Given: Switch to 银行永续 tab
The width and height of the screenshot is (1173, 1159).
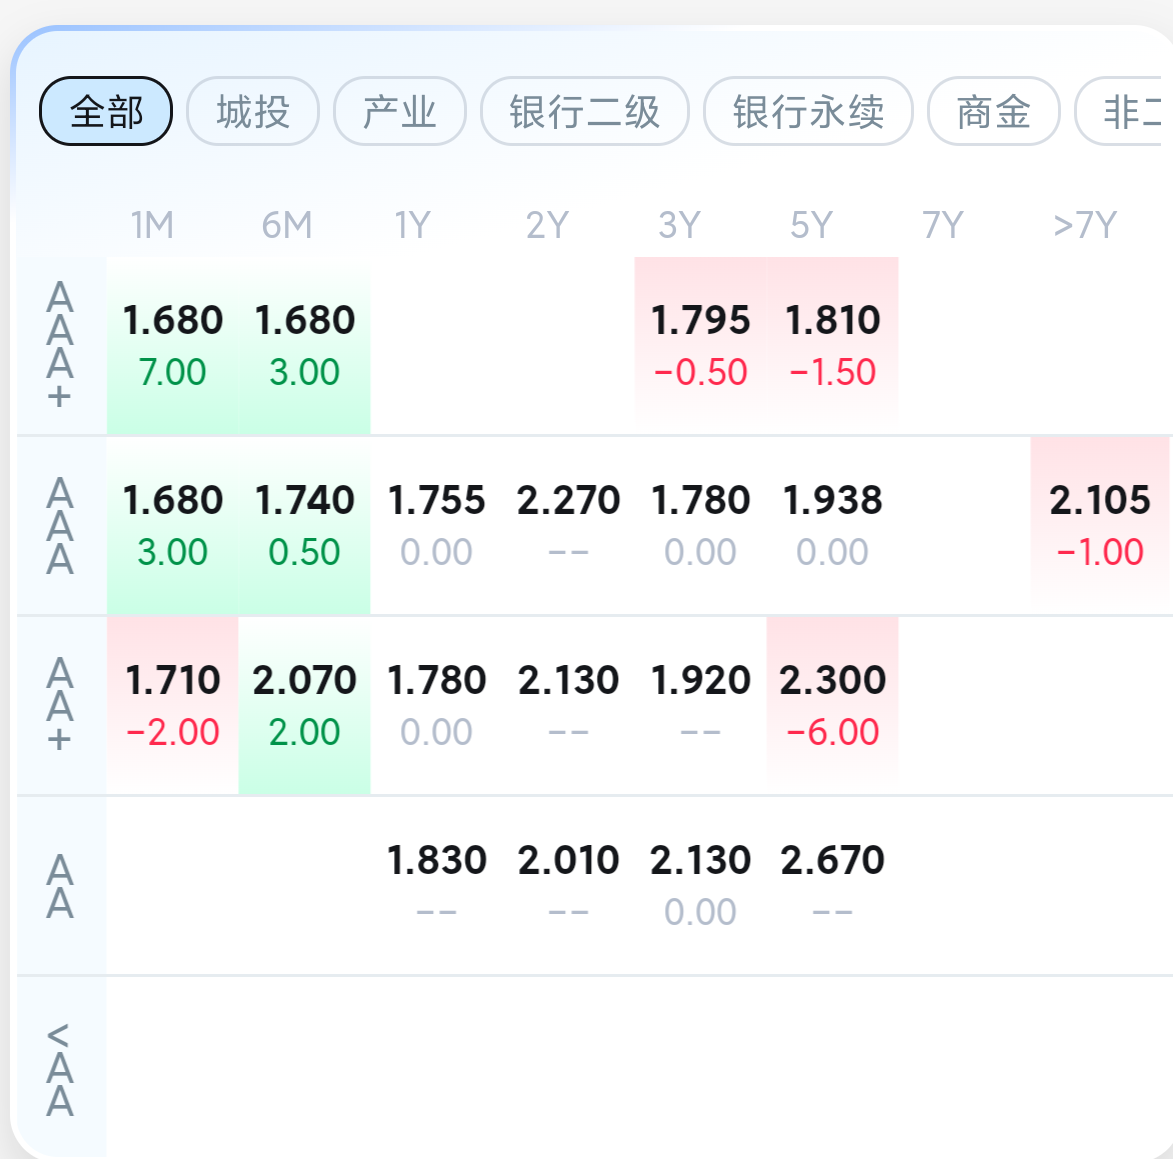Looking at the screenshot, I should pyautogui.click(x=808, y=111).
